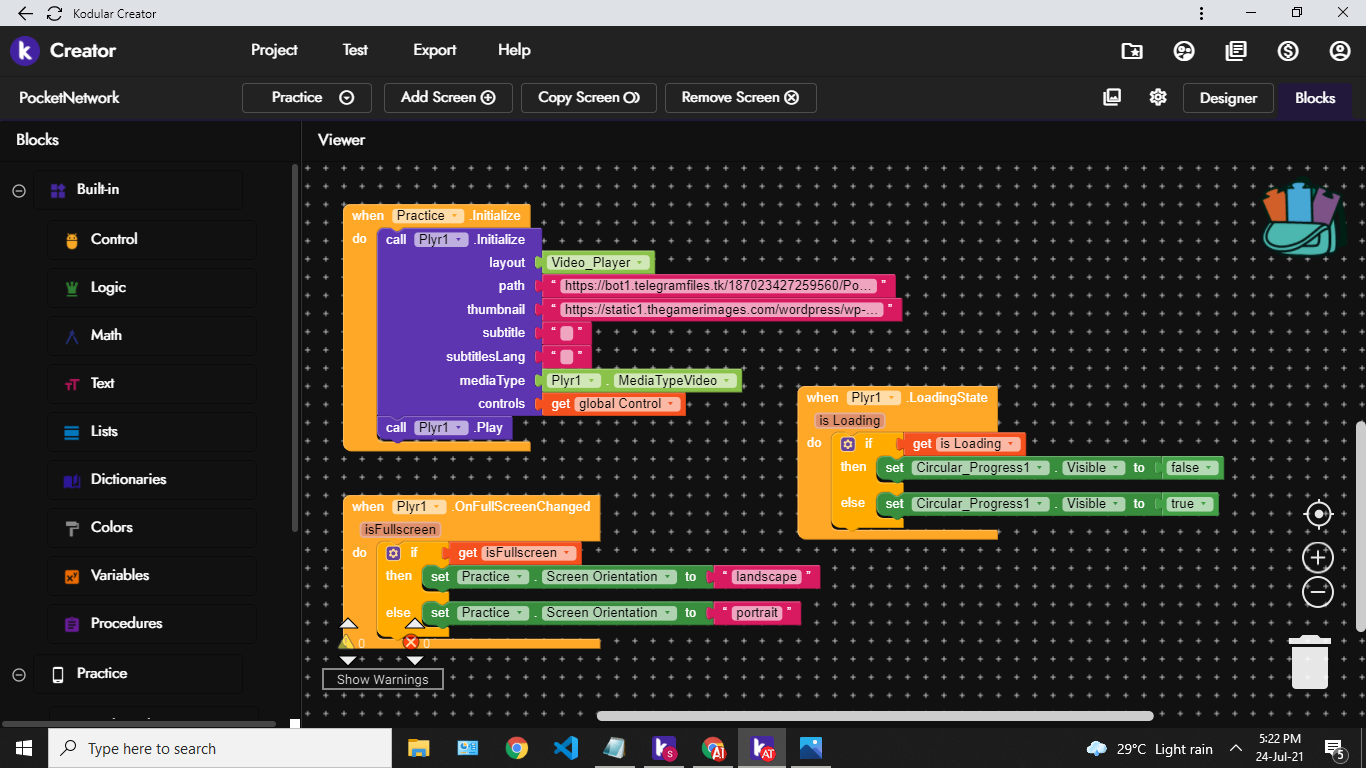Click the Show Warnings button
The width and height of the screenshot is (1366, 768).
pos(382,680)
